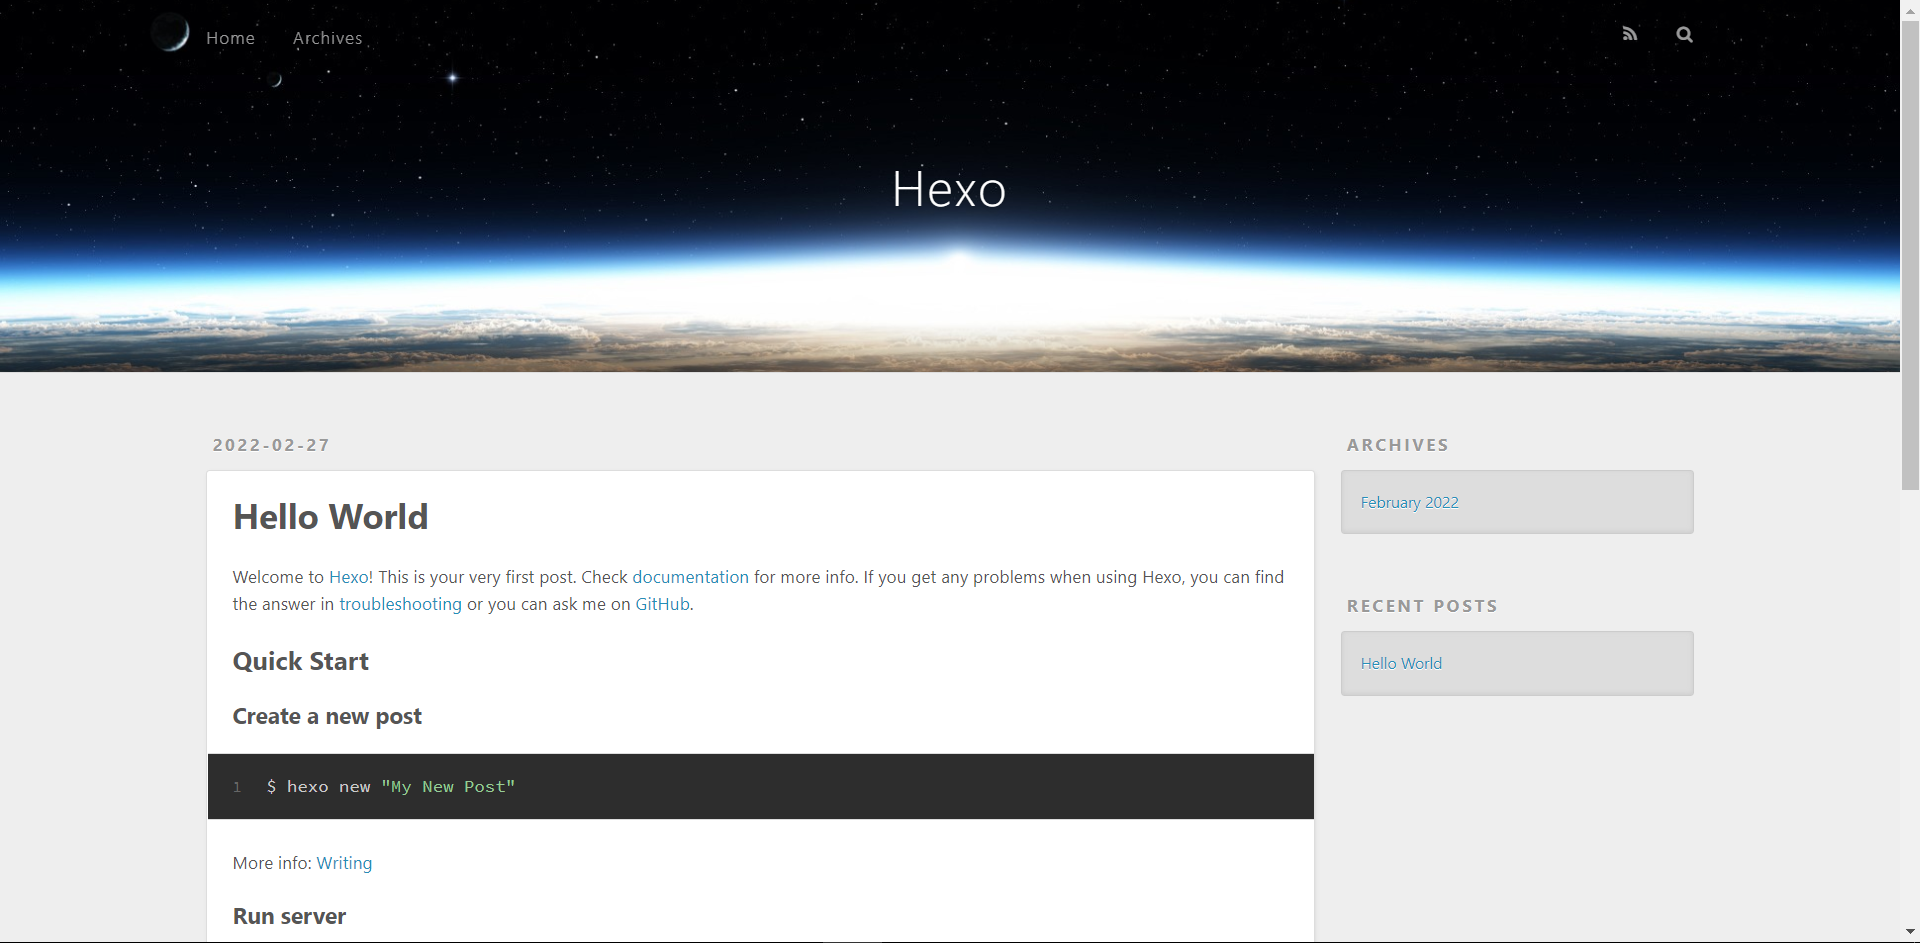
Task: Click the Quick Start heading
Action: click(x=301, y=661)
